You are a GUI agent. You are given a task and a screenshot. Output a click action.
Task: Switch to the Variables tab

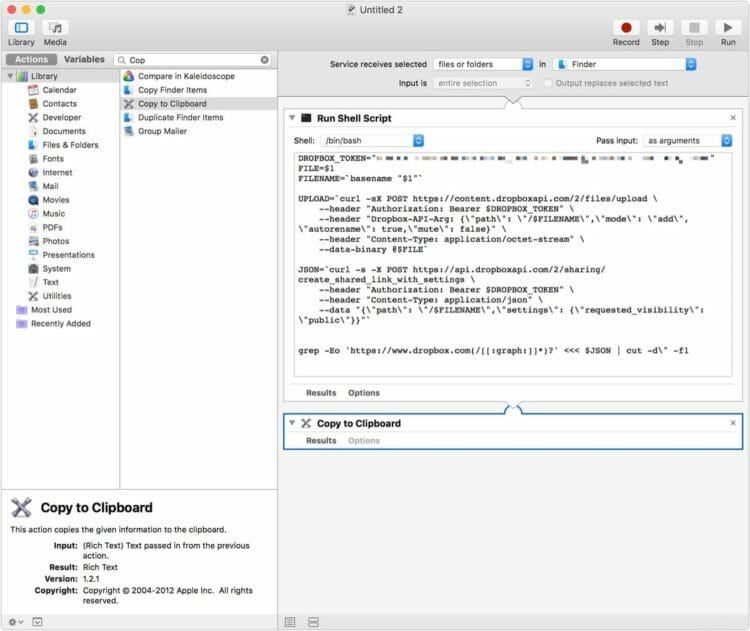pyautogui.click(x=84, y=59)
